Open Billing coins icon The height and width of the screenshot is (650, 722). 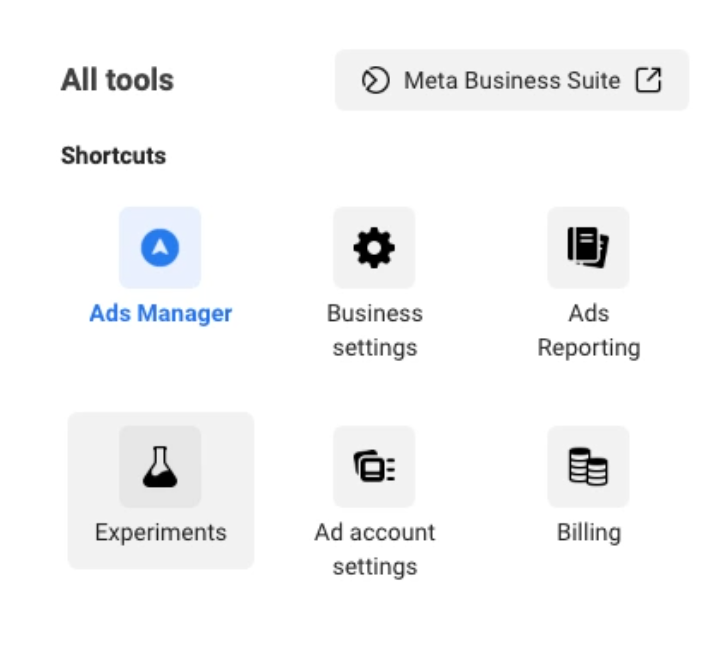point(588,467)
